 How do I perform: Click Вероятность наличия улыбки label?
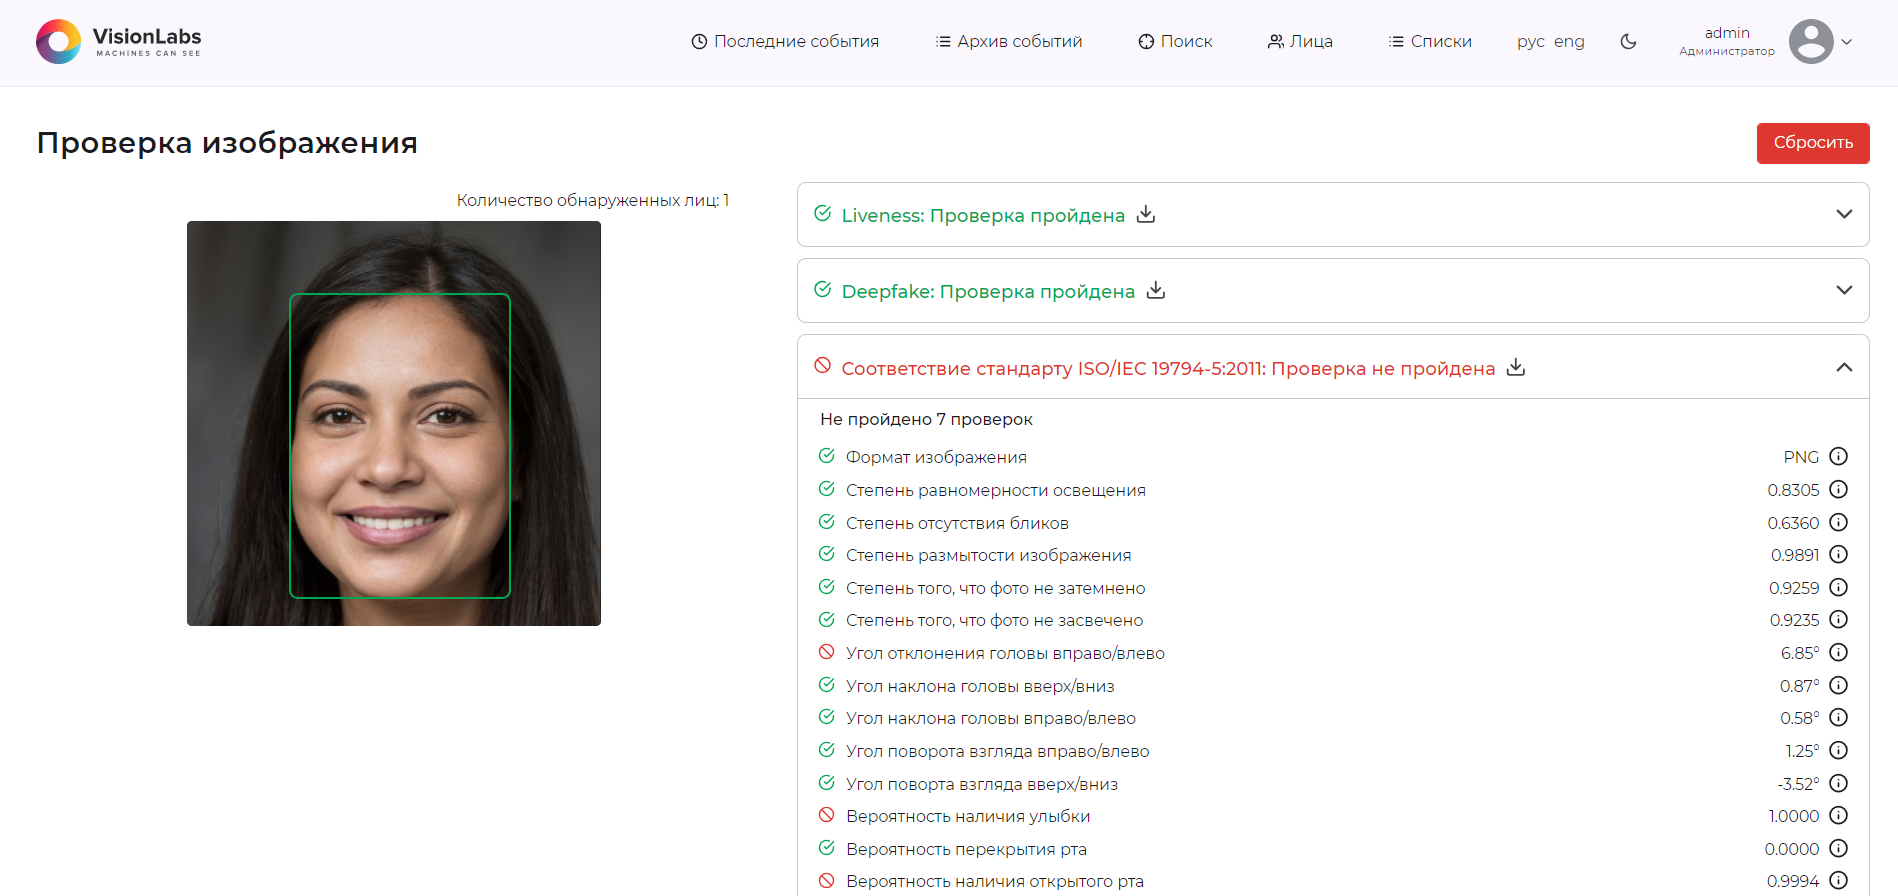click(968, 816)
